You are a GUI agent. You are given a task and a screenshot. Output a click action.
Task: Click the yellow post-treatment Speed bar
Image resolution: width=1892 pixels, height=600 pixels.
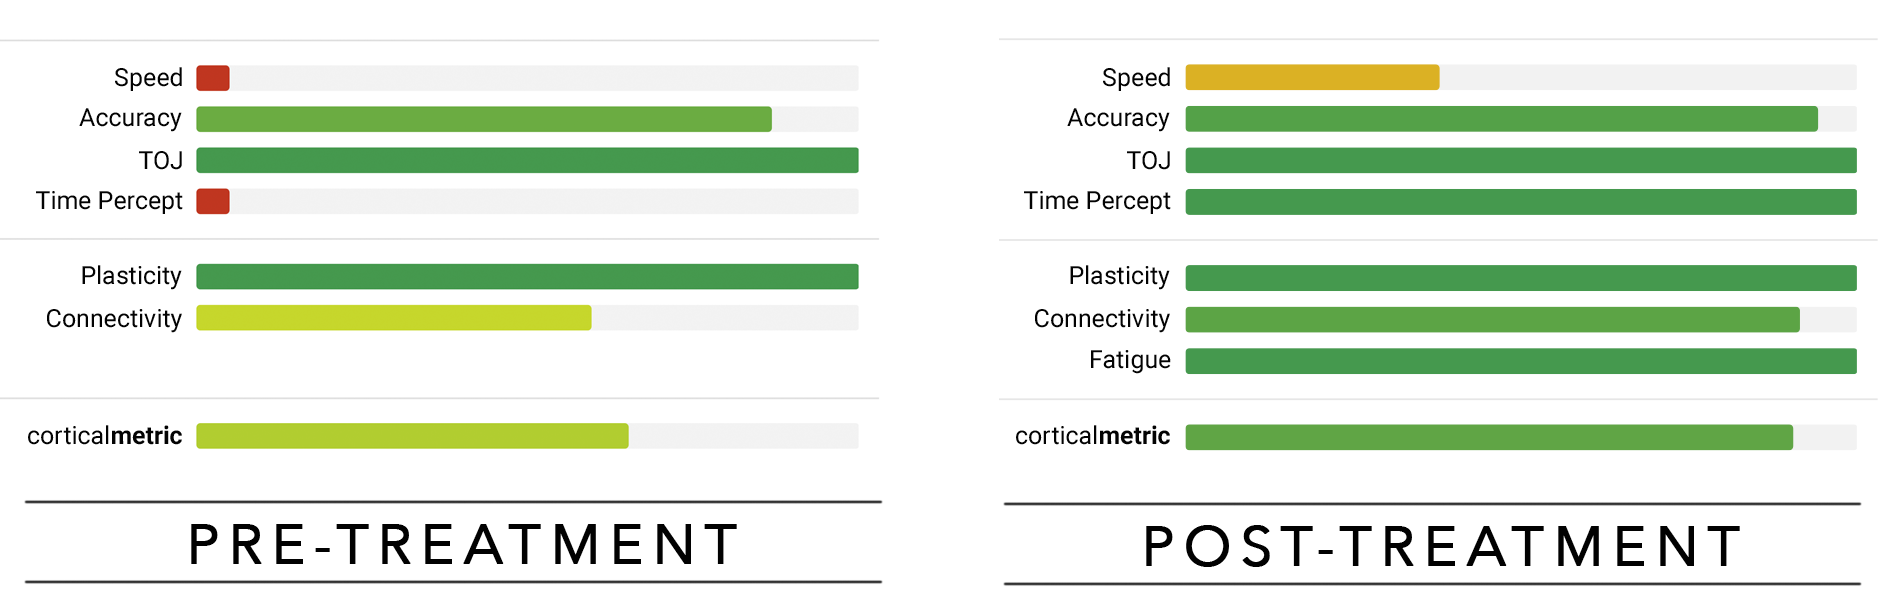click(x=1312, y=78)
